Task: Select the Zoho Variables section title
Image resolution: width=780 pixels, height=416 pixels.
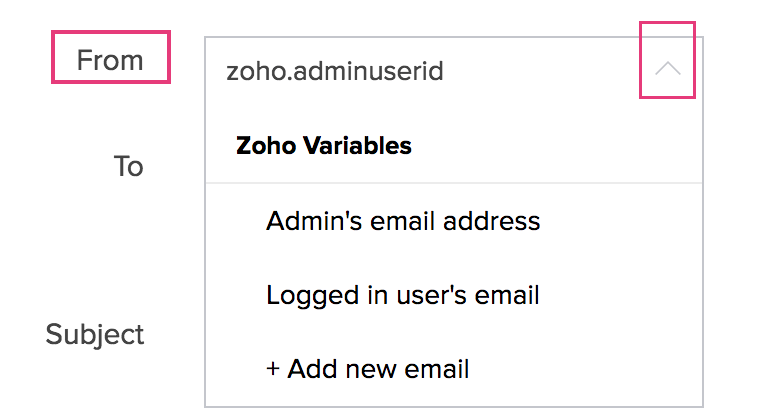Action: [324, 145]
